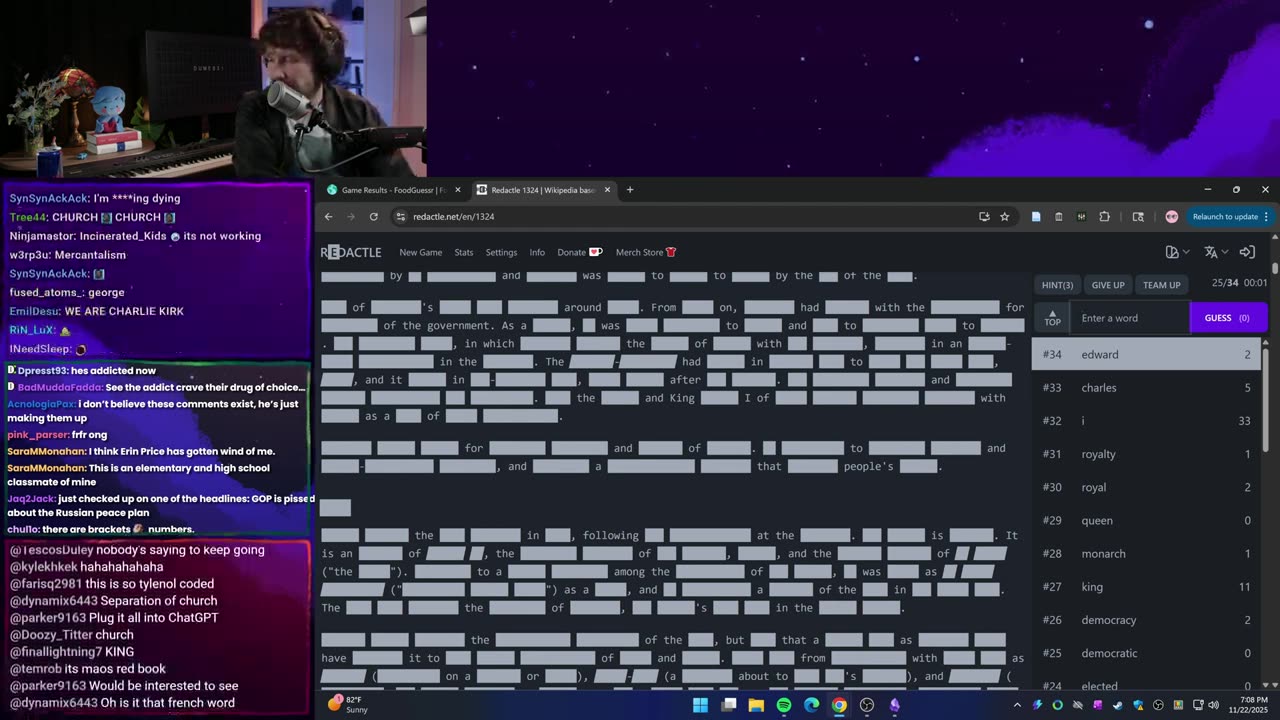Select guess row #27 king
The height and width of the screenshot is (720, 1280).
pyautogui.click(x=1146, y=587)
